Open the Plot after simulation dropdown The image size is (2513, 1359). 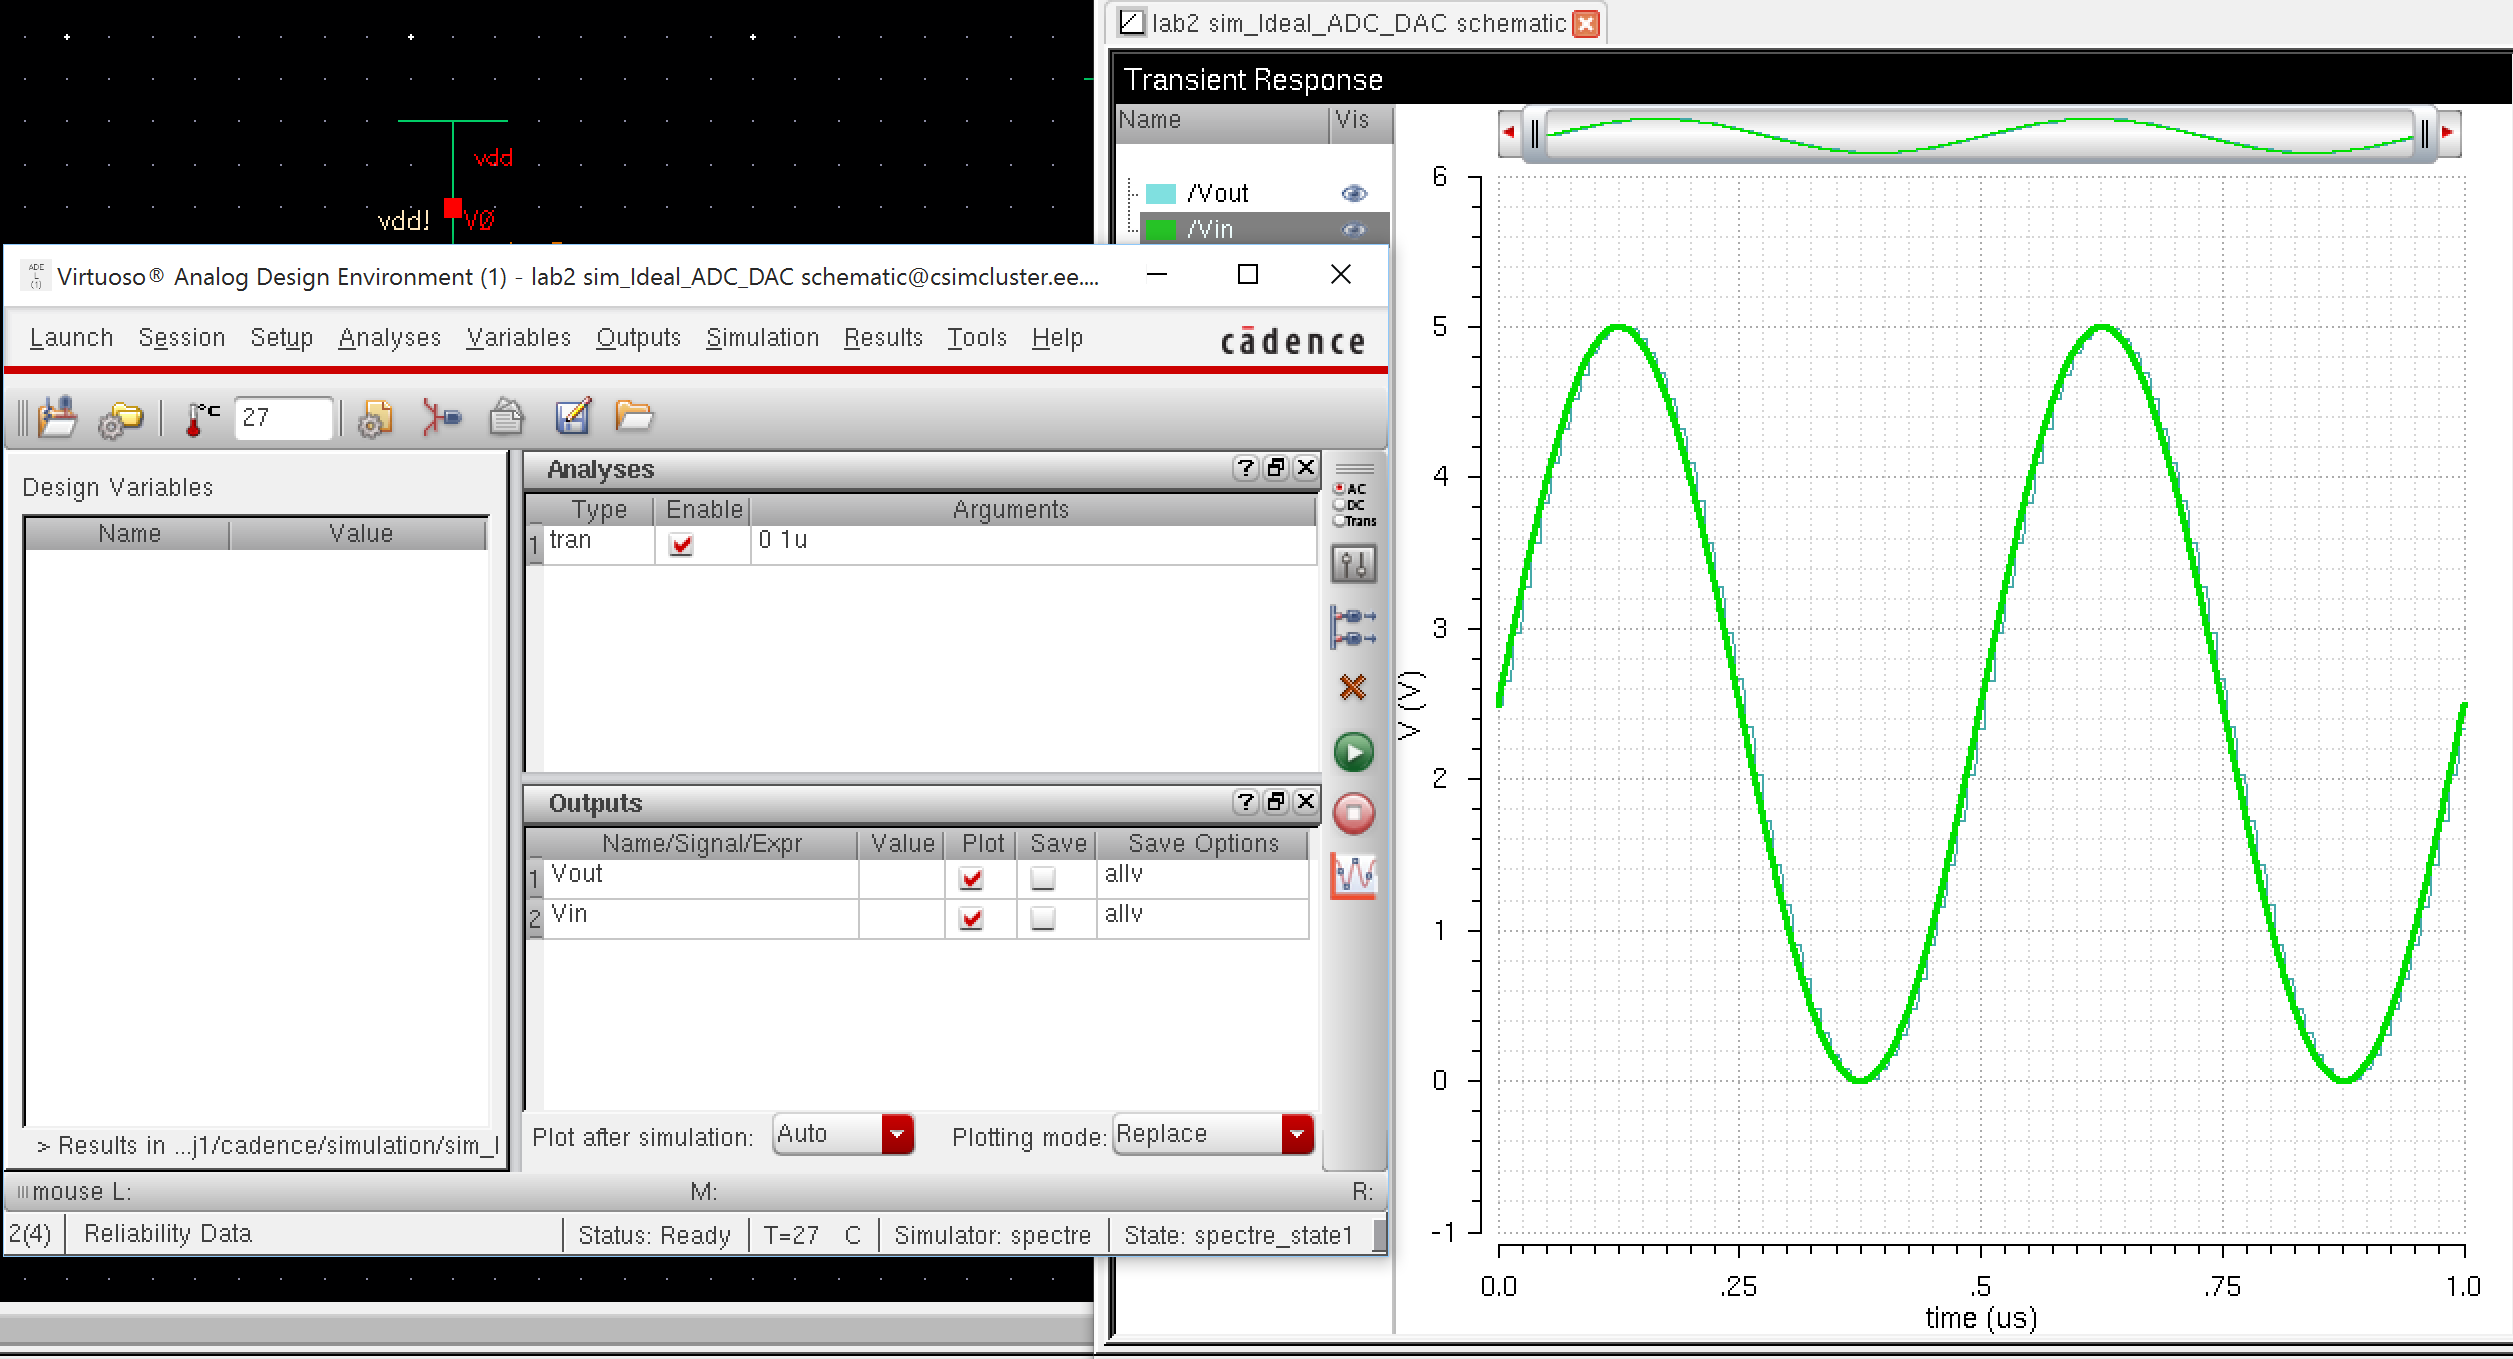(x=895, y=1134)
